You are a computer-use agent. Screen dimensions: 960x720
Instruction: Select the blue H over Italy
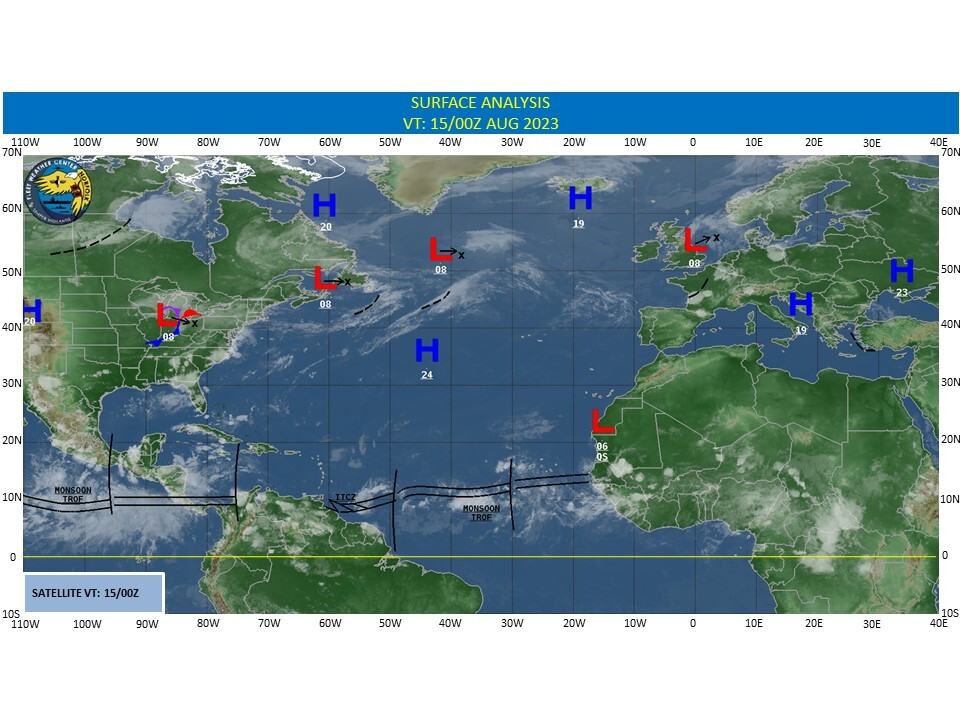(800, 304)
